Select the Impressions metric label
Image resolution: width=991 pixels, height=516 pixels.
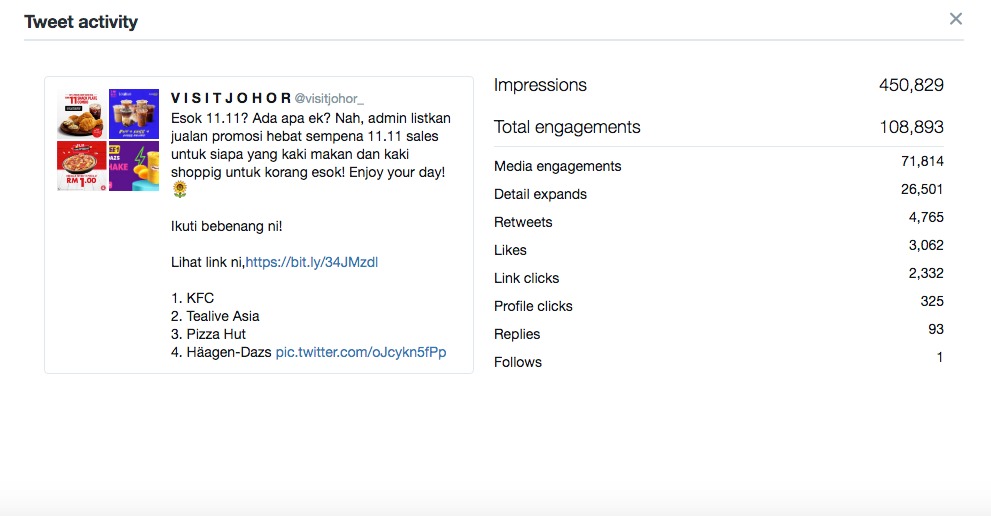pyautogui.click(x=540, y=85)
